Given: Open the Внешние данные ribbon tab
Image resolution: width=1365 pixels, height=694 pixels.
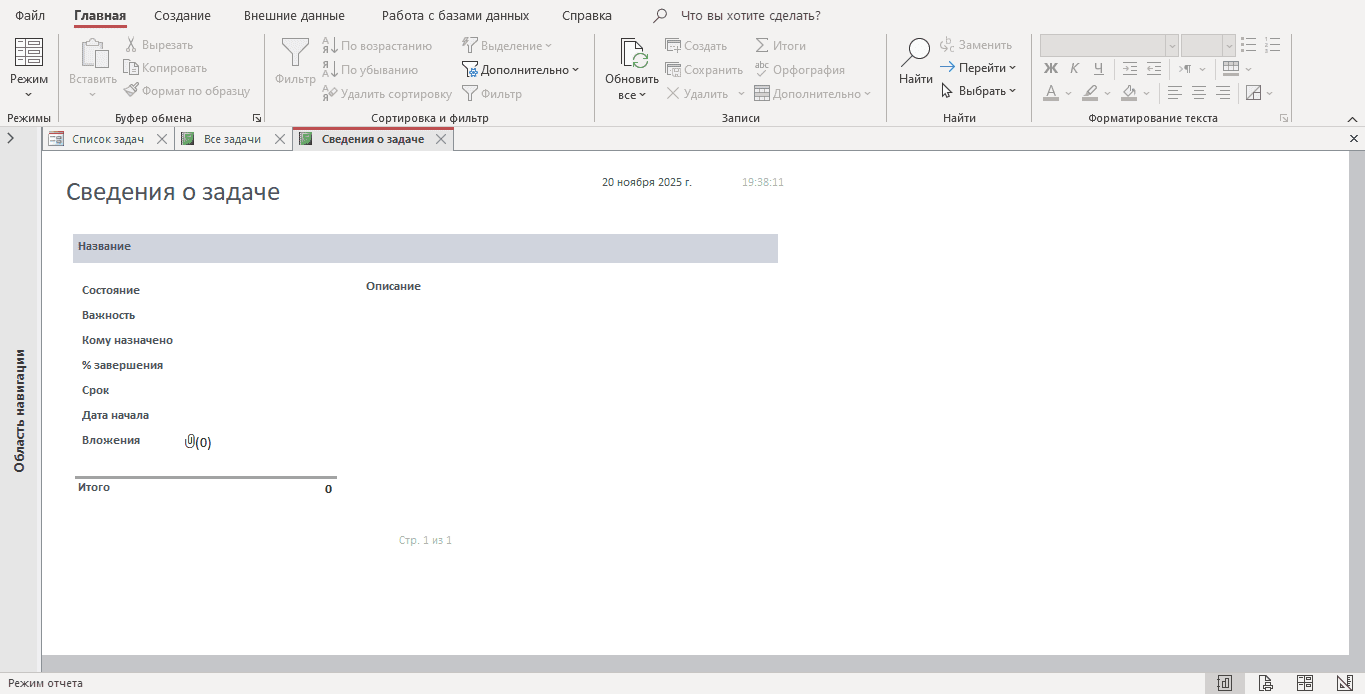Looking at the screenshot, I should tap(294, 16).
